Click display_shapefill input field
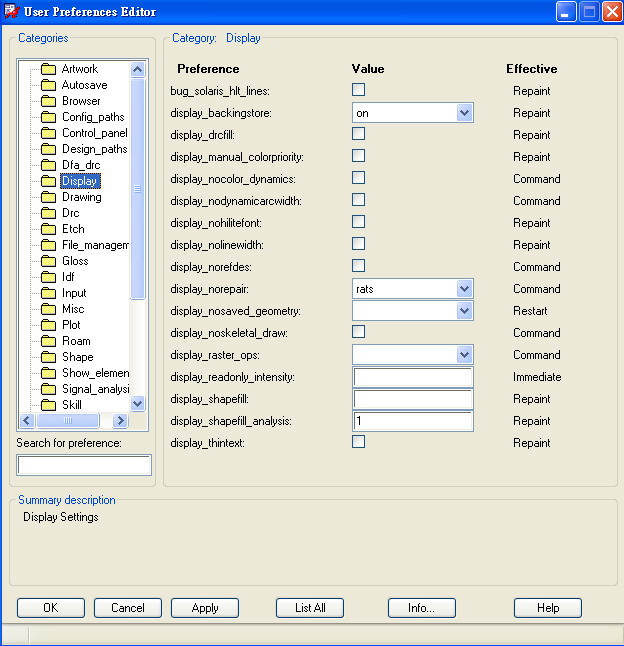Viewport: 624px width, 646px height. [x=413, y=399]
